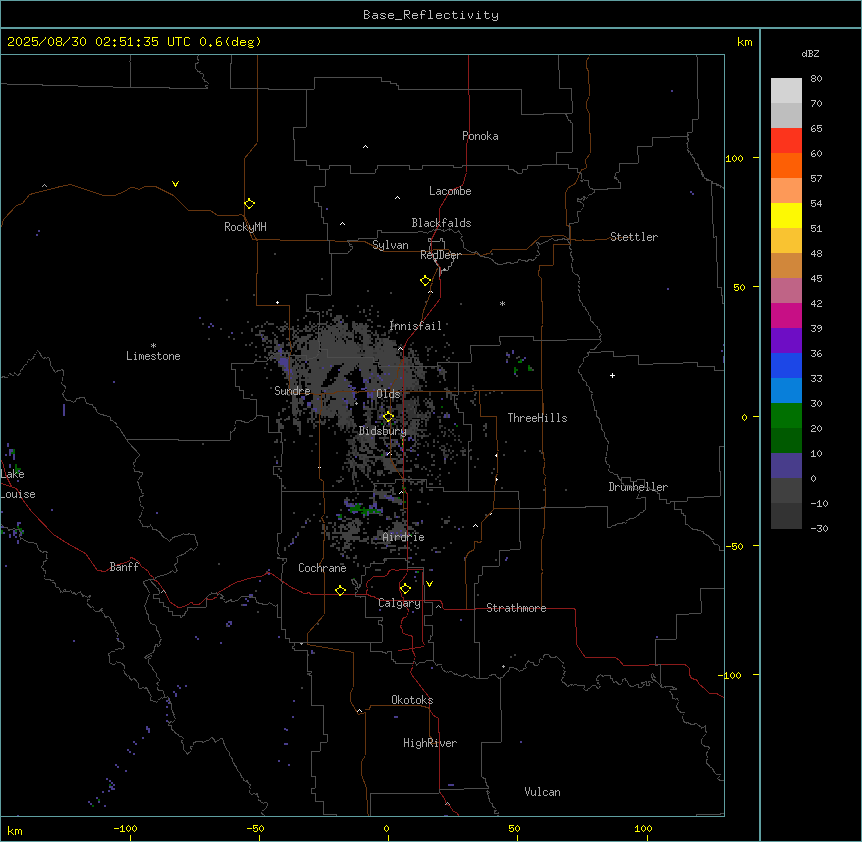This screenshot has width=862, height=842.
Task: Select the purple 36-39 dBZ legend swatch
Action: pos(786,340)
